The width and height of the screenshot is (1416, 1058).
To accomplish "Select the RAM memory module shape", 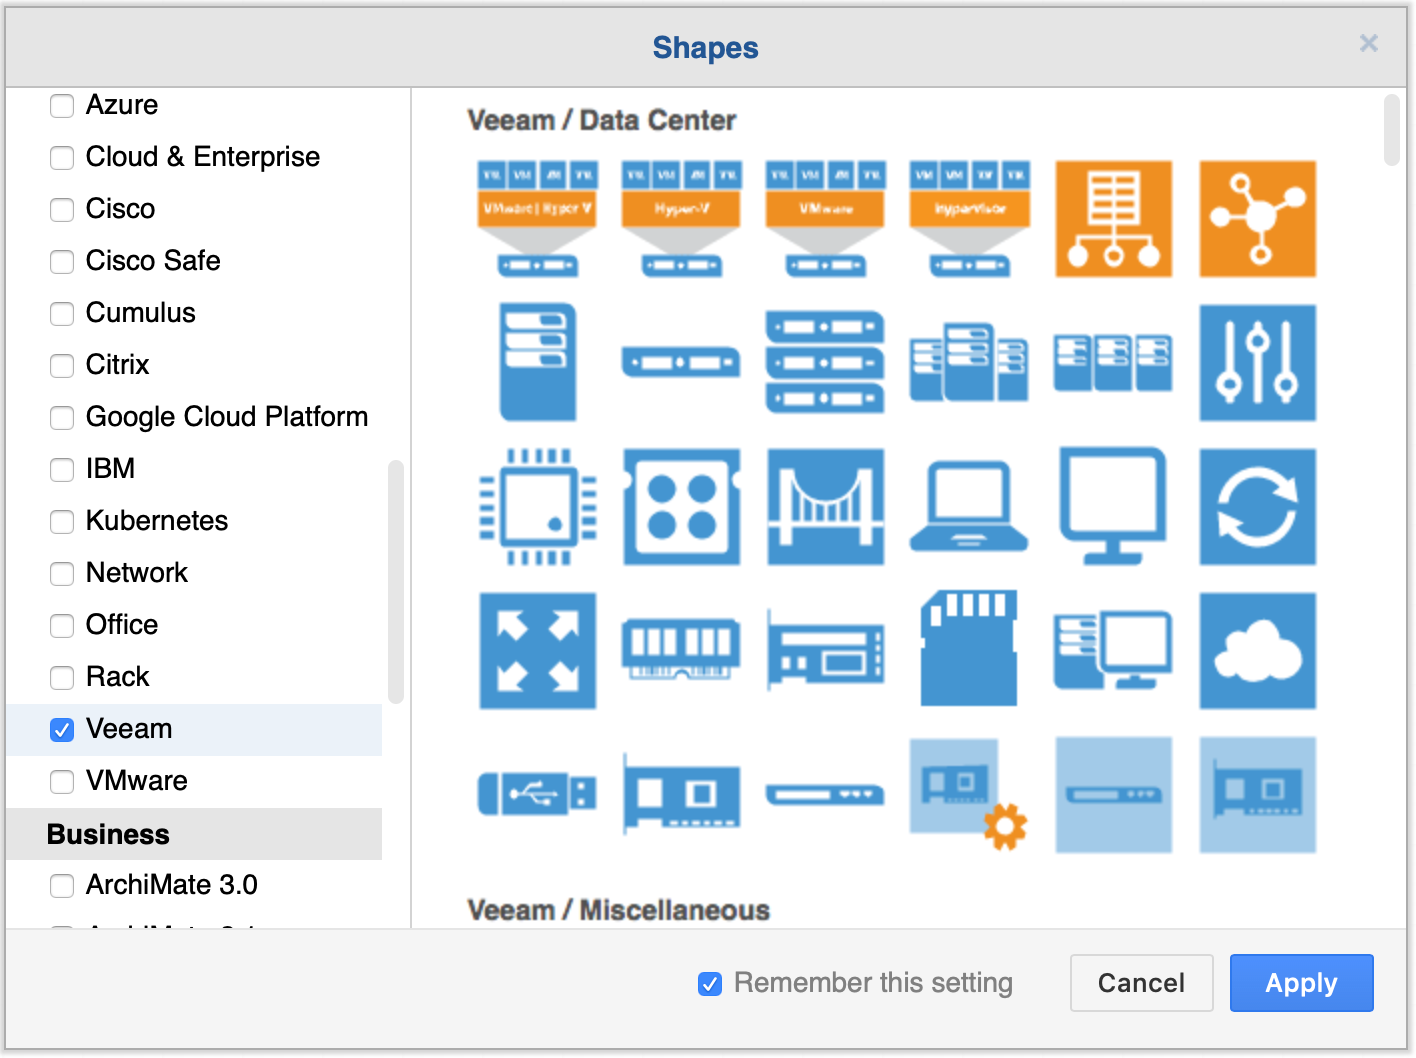I will pyautogui.click(x=681, y=651).
